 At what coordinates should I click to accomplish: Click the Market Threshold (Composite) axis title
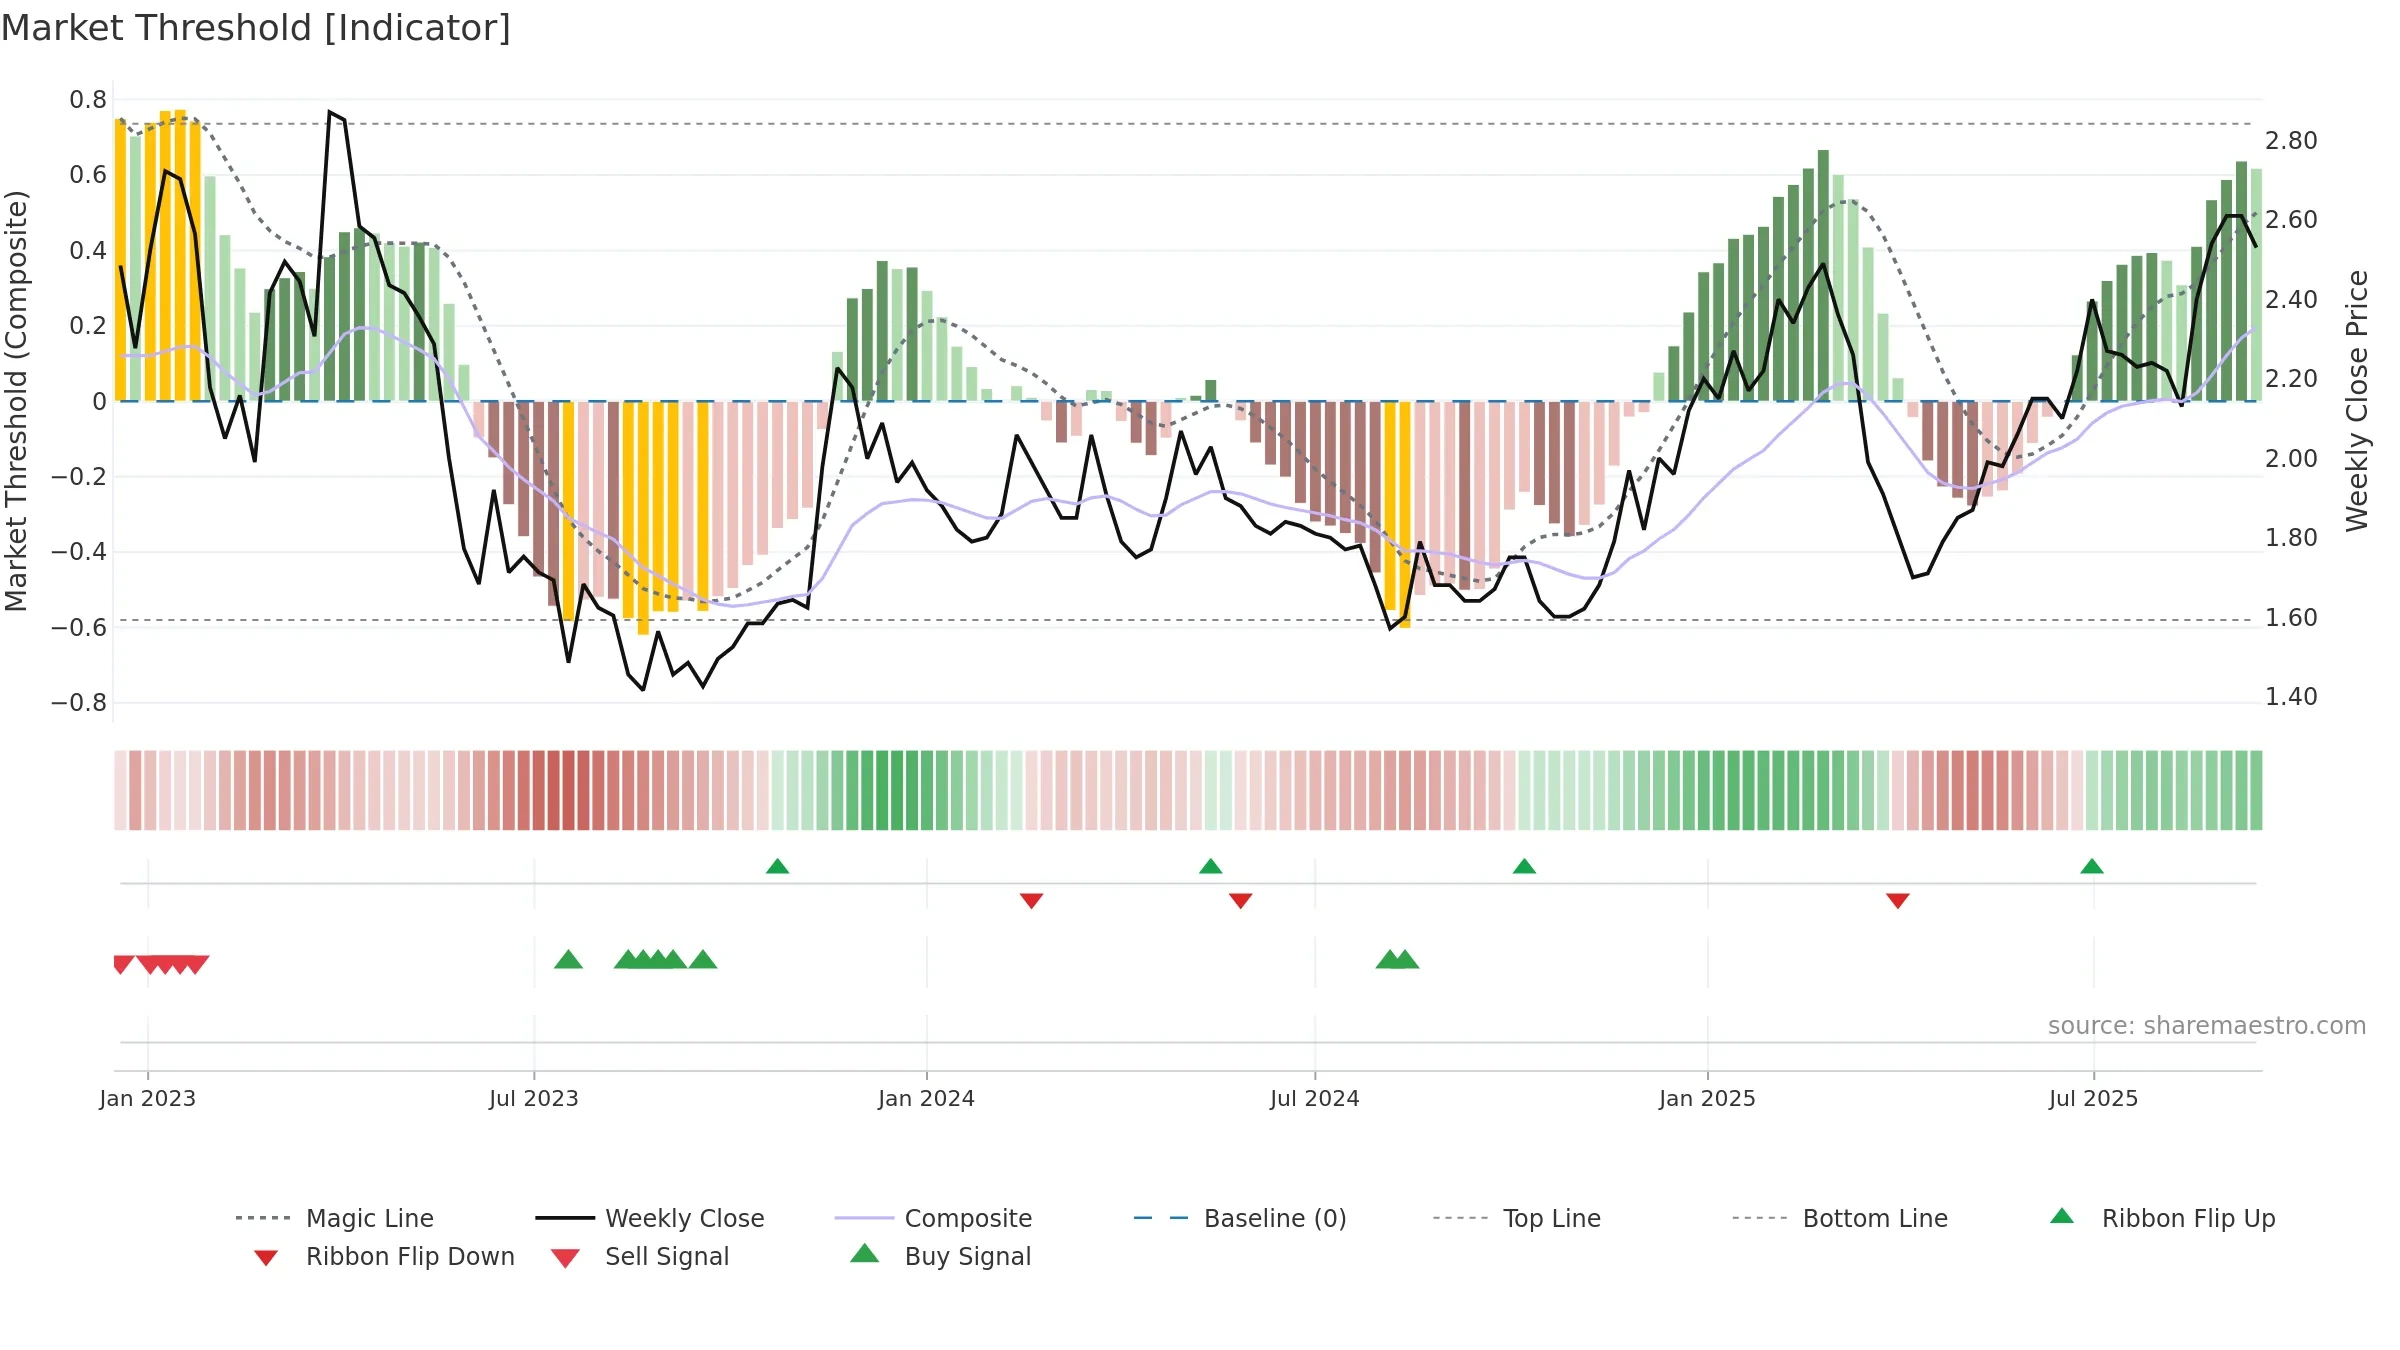(x=16, y=401)
